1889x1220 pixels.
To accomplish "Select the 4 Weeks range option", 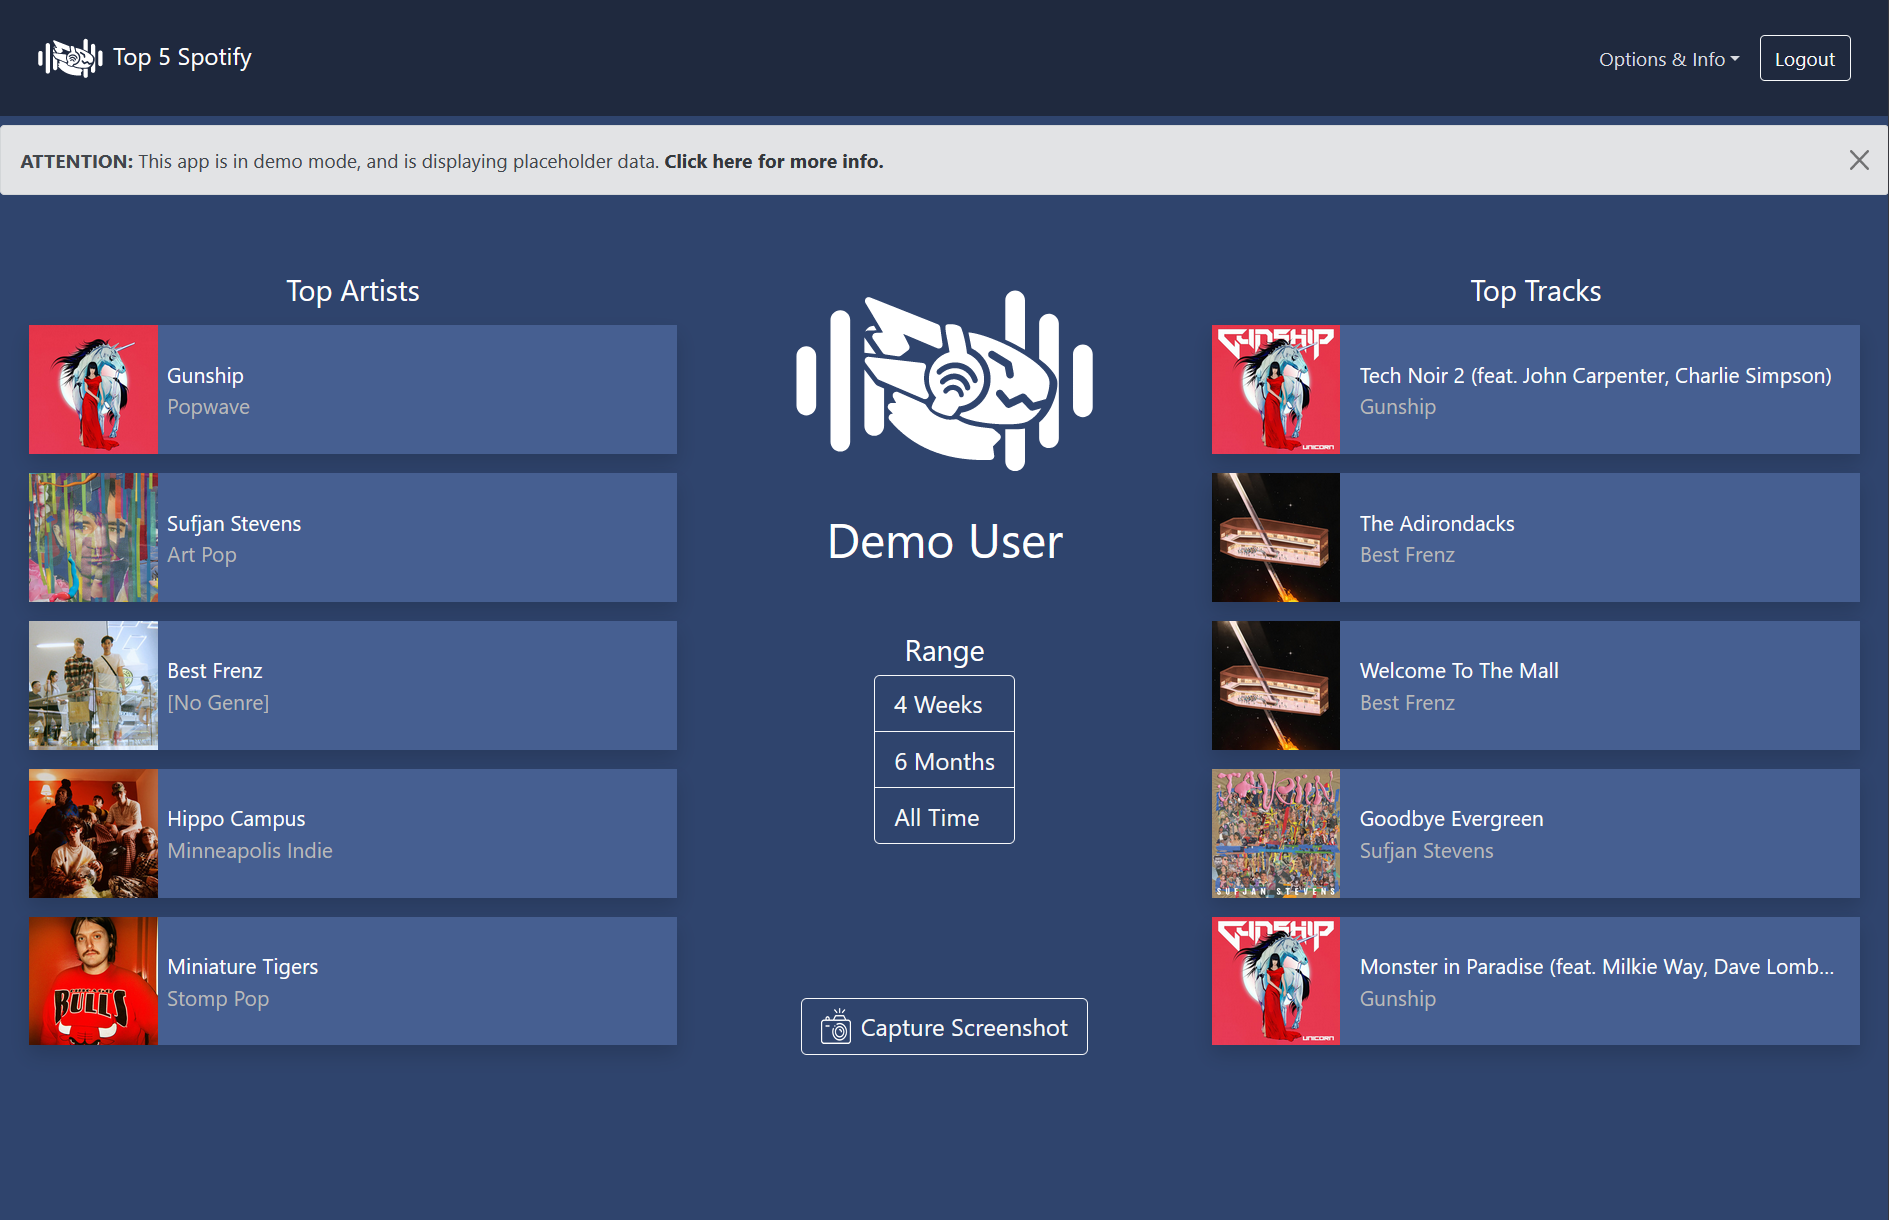I will tap(944, 704).
